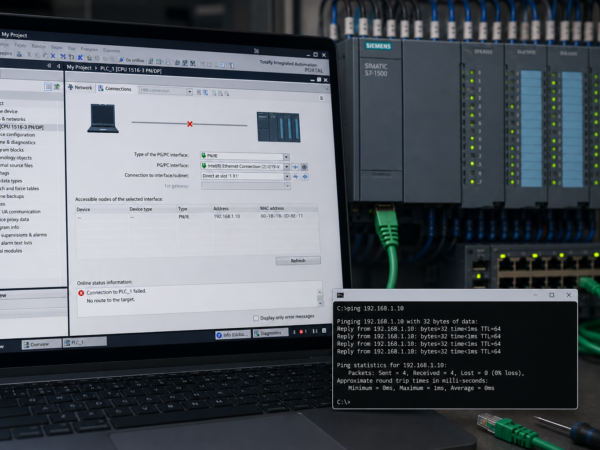Open the HMI connection type dropdown
The height and width of the screenshot is (450, 600).
(x=189, y=91)
